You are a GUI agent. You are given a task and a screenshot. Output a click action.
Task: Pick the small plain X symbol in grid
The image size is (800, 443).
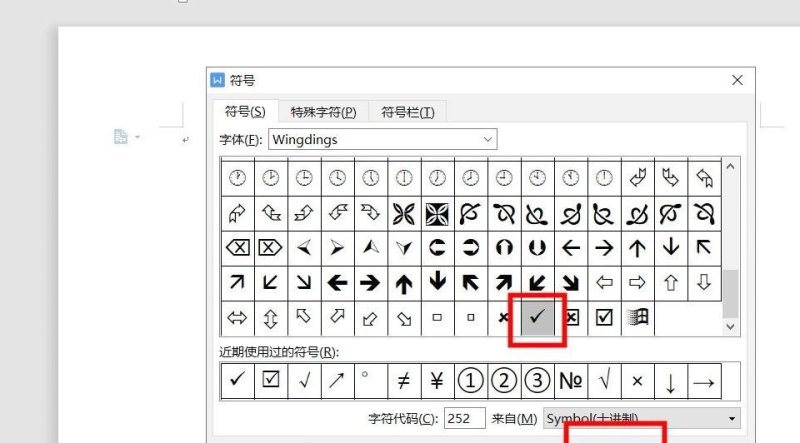click(x=504, y=317)
